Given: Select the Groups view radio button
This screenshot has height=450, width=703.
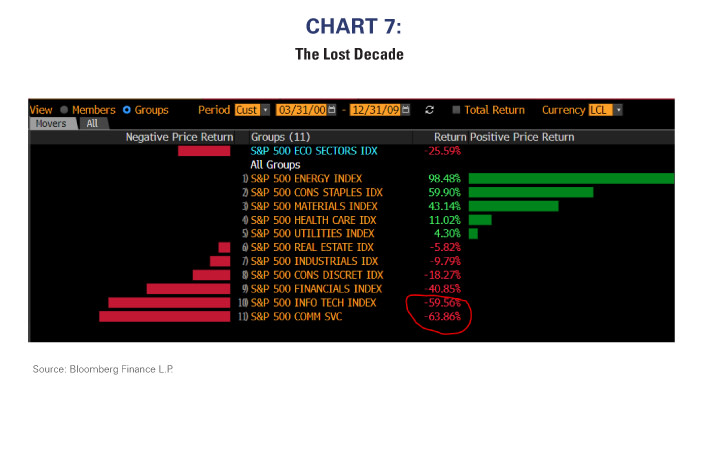Looking at the screenshot, I should coord(127,110).
